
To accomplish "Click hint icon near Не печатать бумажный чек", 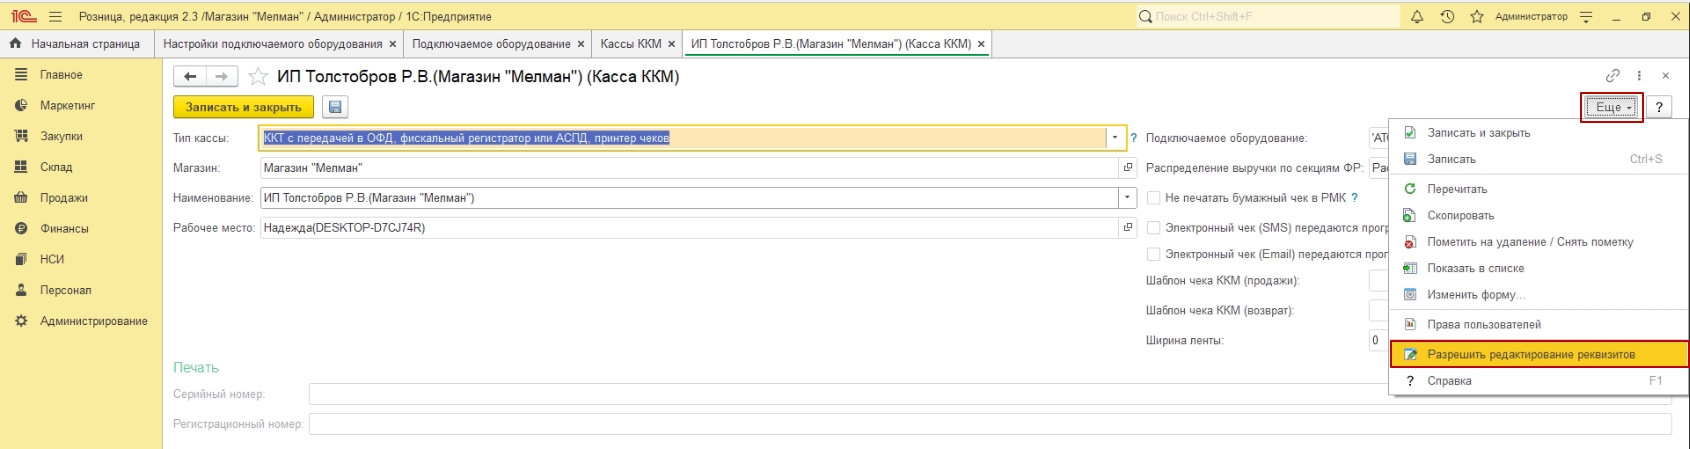I will (1355, 198).
